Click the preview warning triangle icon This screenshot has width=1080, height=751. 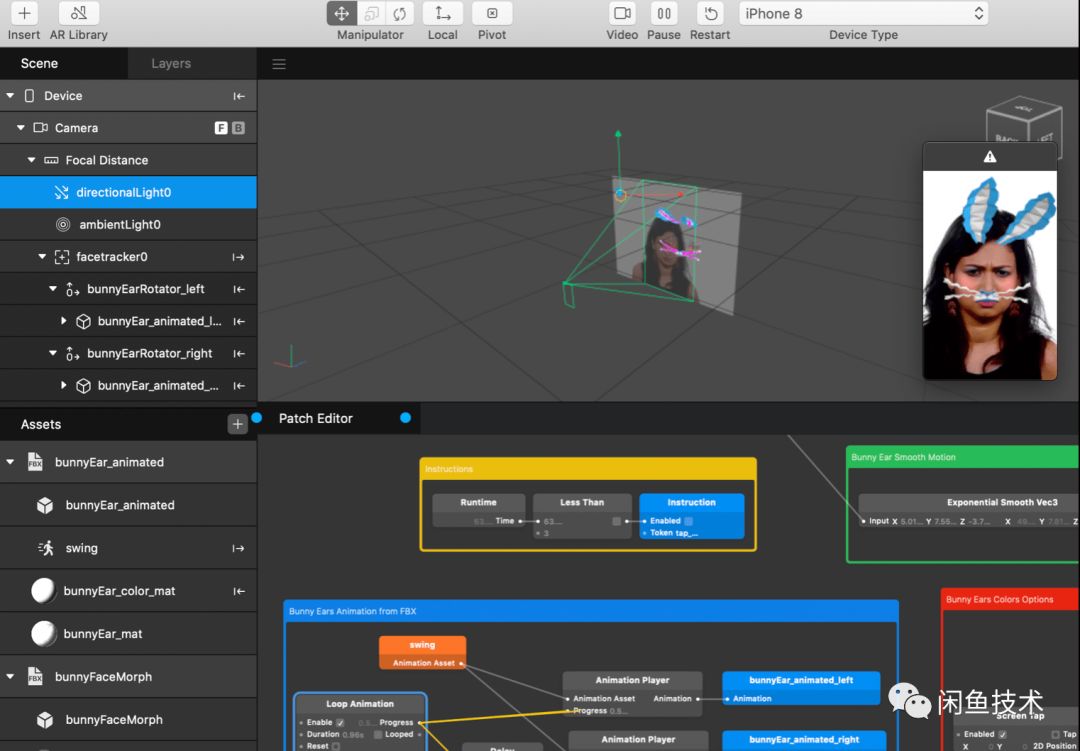990,157
